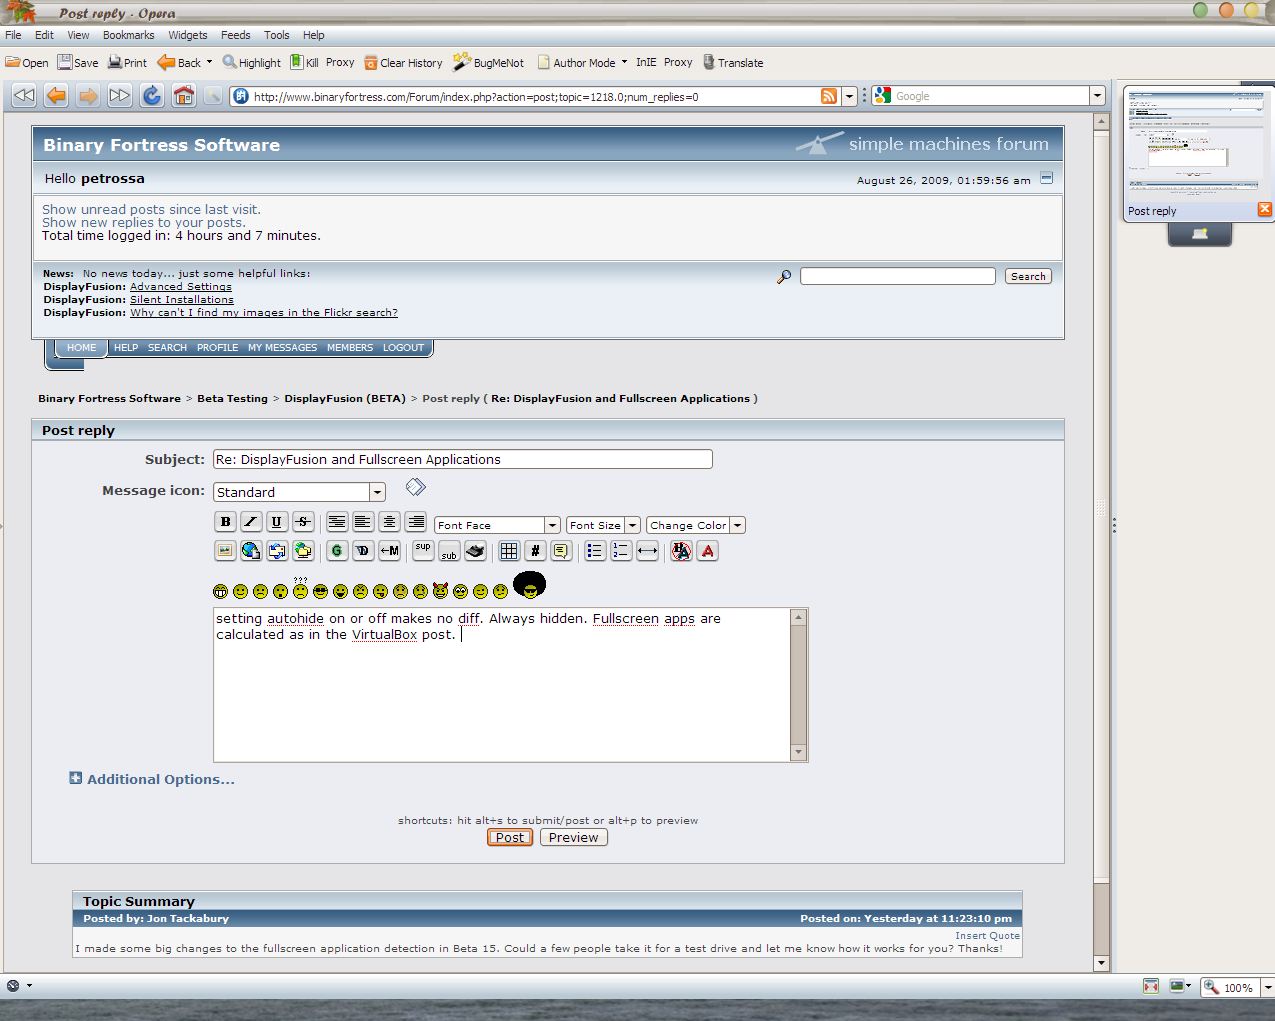Insert the question marks confused smiley

(300, 589)
